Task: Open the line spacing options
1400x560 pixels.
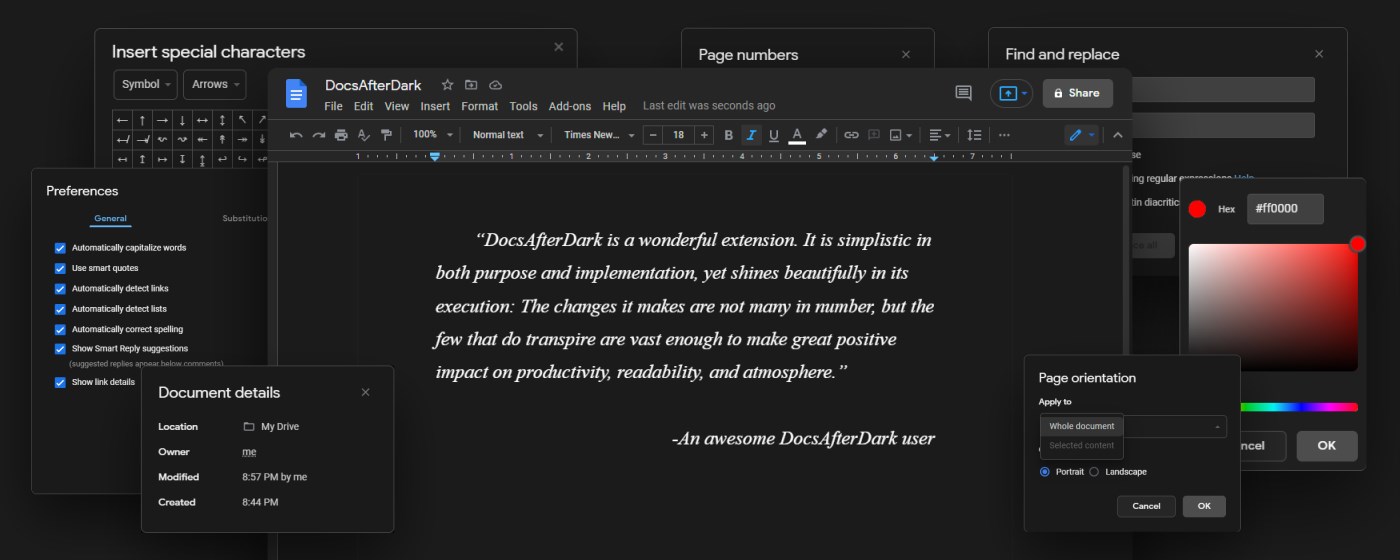Action: [975, 135]
